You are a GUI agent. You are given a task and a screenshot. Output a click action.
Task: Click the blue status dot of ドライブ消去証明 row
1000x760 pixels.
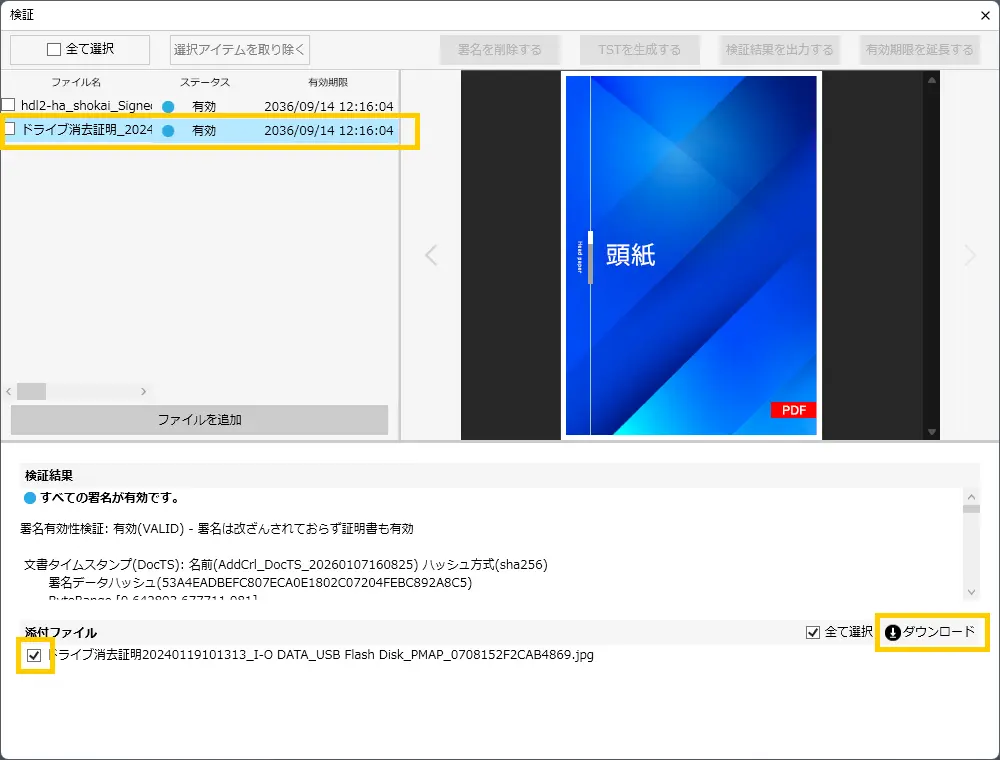(168, 131)
